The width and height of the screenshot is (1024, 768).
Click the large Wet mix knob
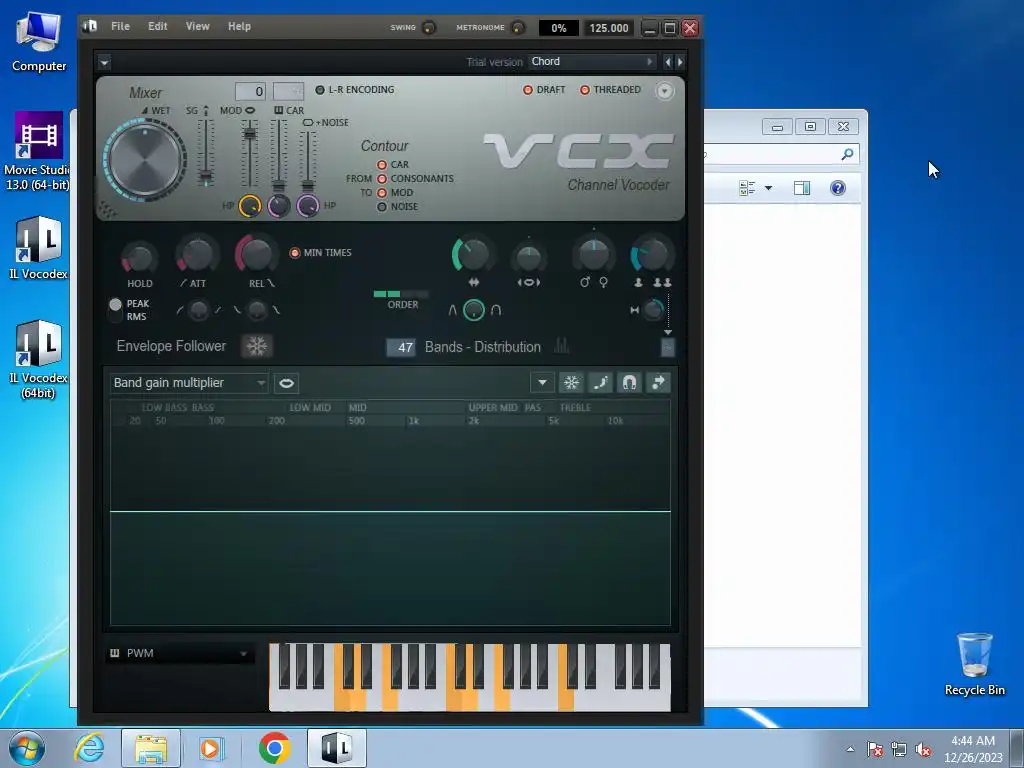pyautogui.click(x=145, y=159)
